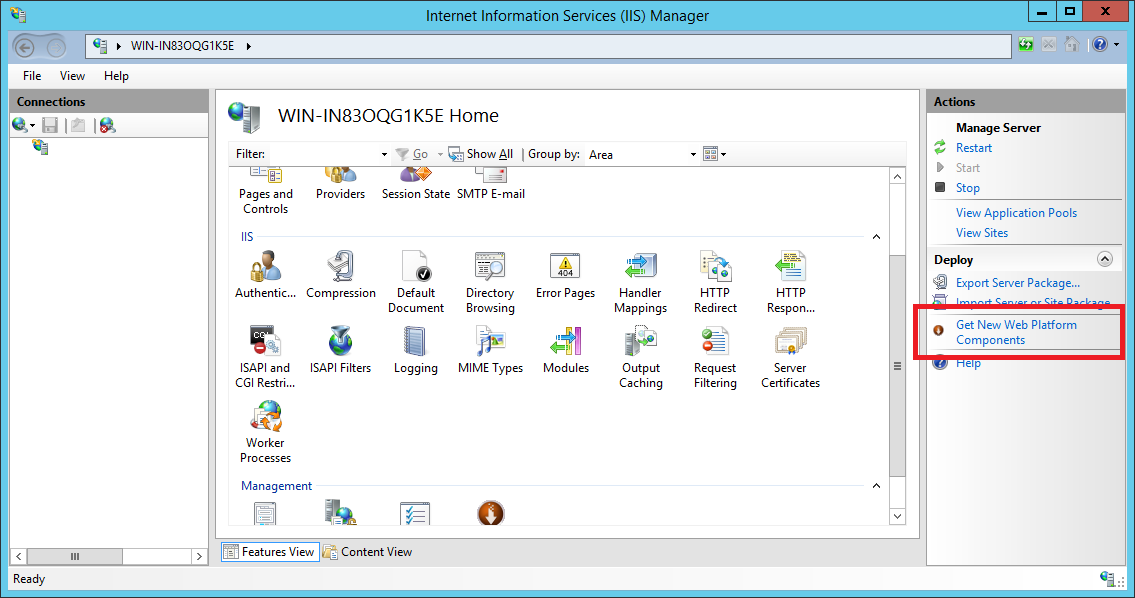Click the refresh page icon in address bar

(1026, 44)
